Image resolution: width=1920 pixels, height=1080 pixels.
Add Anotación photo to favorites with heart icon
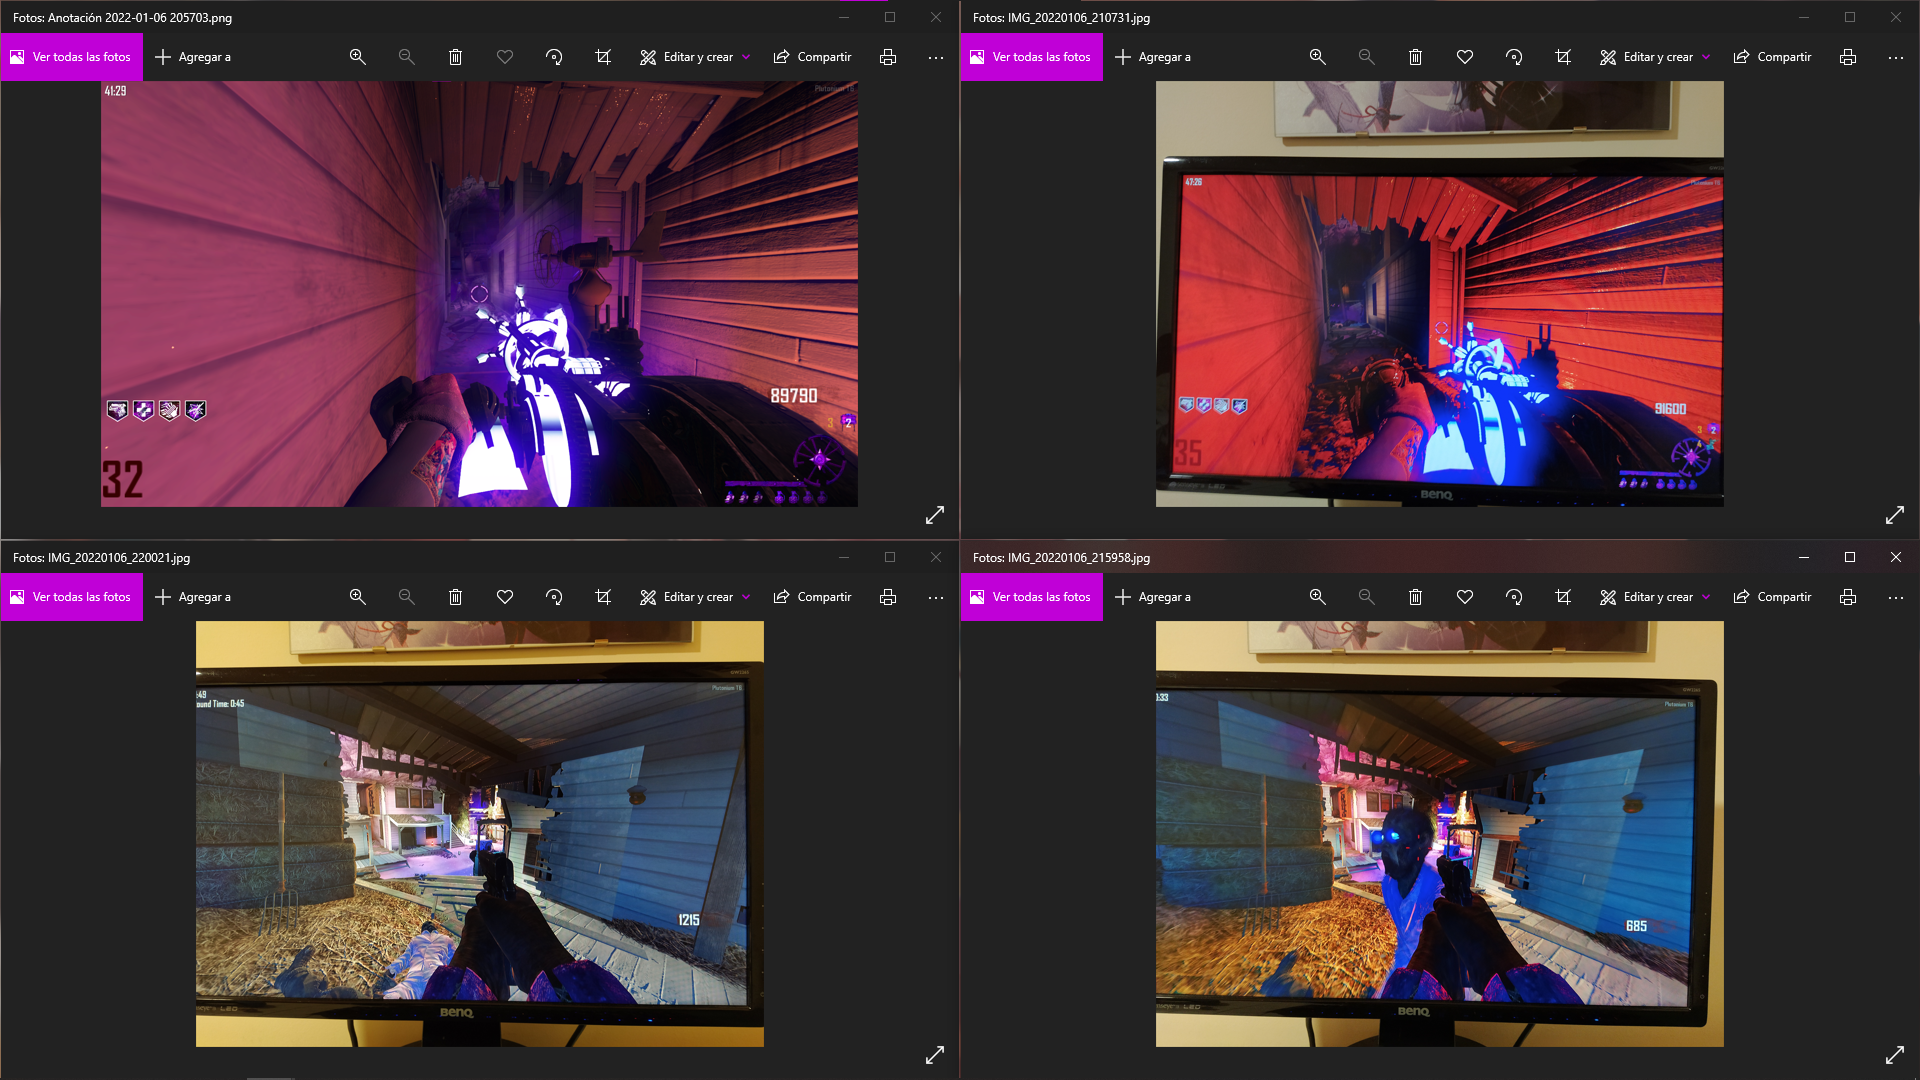505,57
